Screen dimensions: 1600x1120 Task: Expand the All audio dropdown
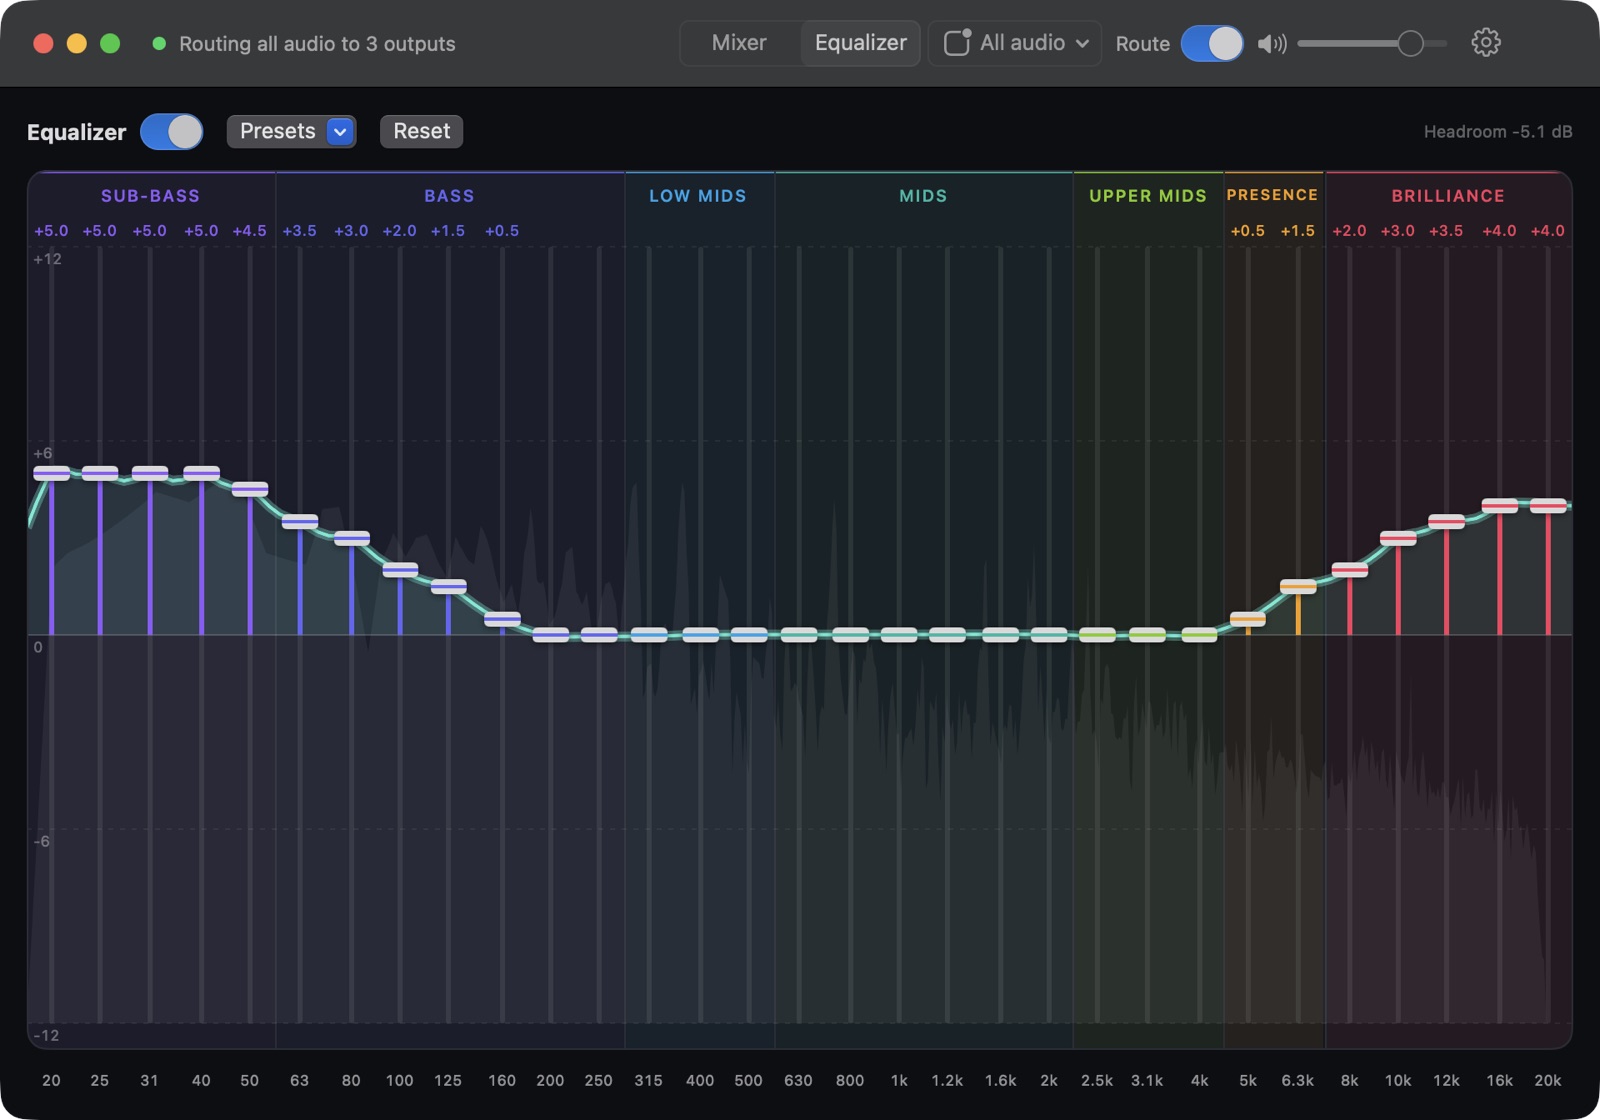(x=1015, y=43)
